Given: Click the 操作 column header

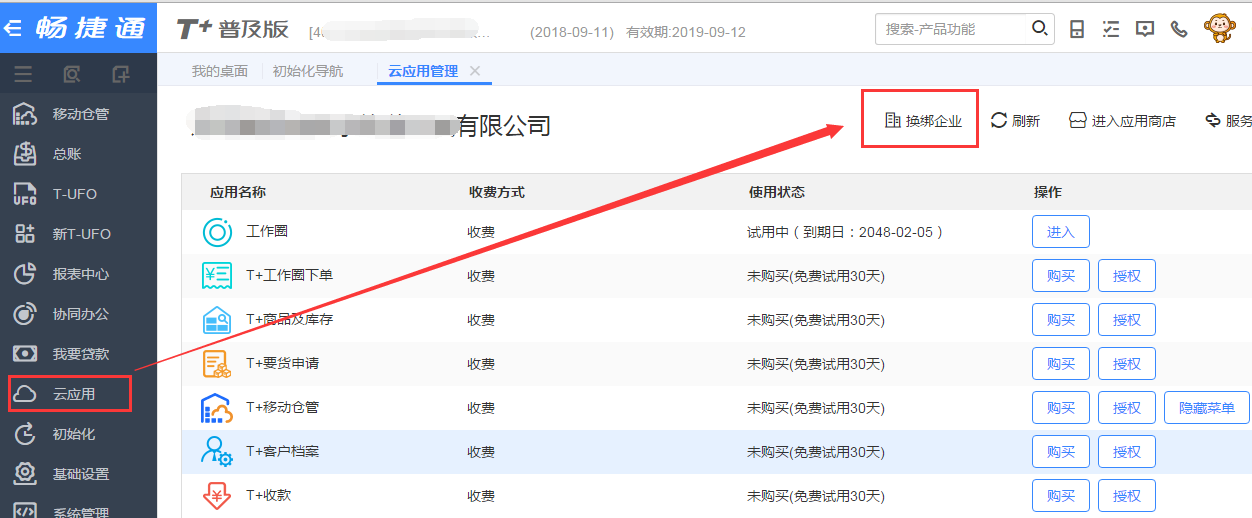Looking at the screenshot, I should [x=1048, y=192].
